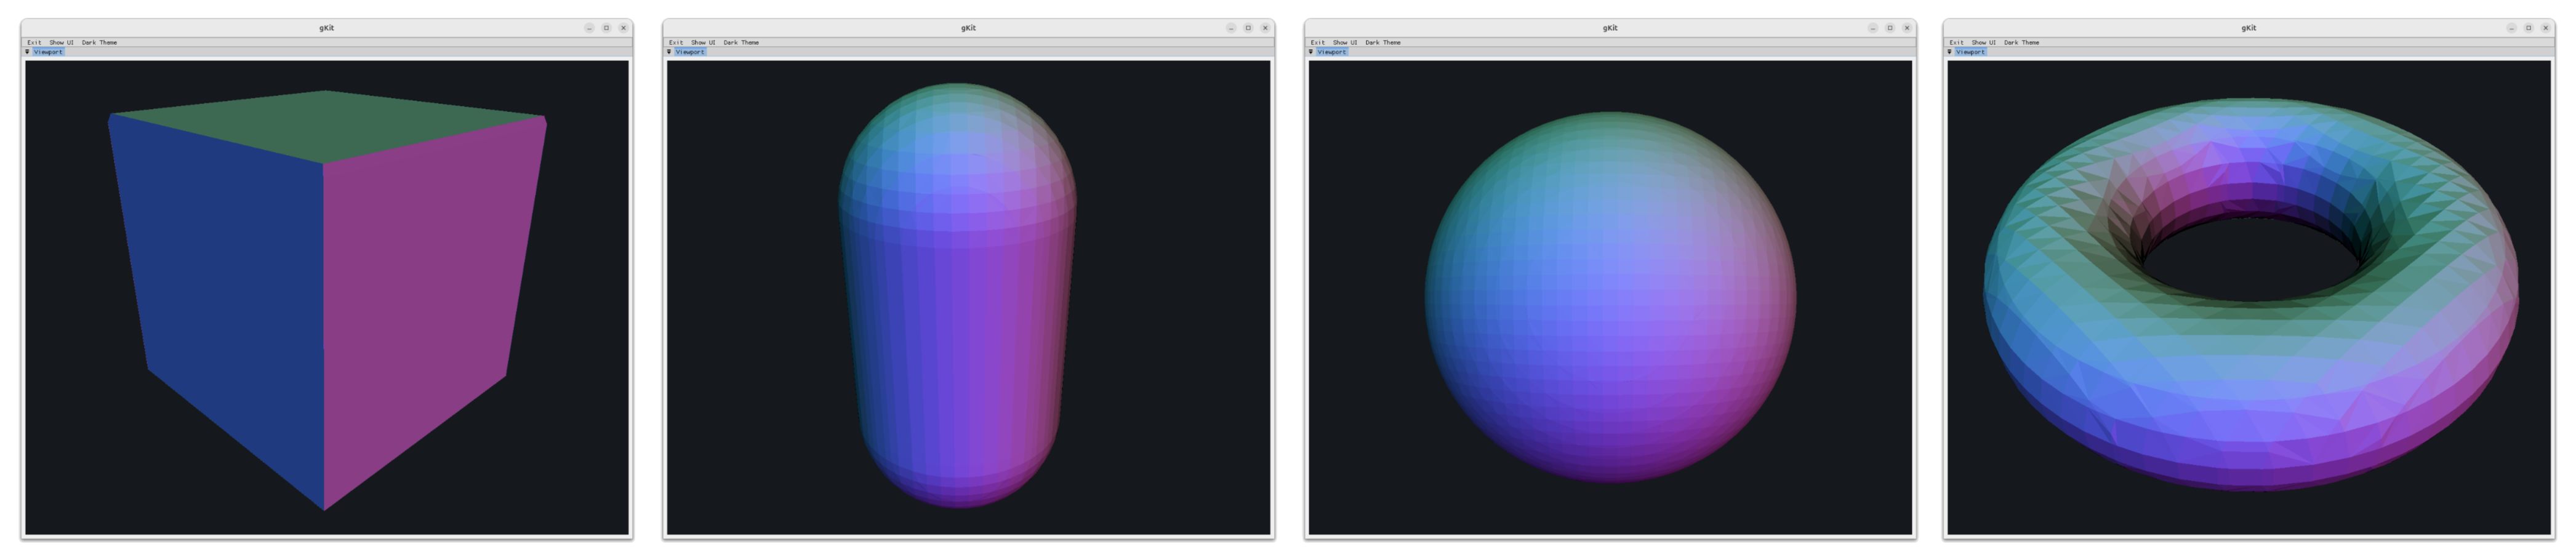The width and height of the screenshot is (2576, 557).
Task: Switch Dark Theme in the cube window
Action: click(x=99, y=43)
